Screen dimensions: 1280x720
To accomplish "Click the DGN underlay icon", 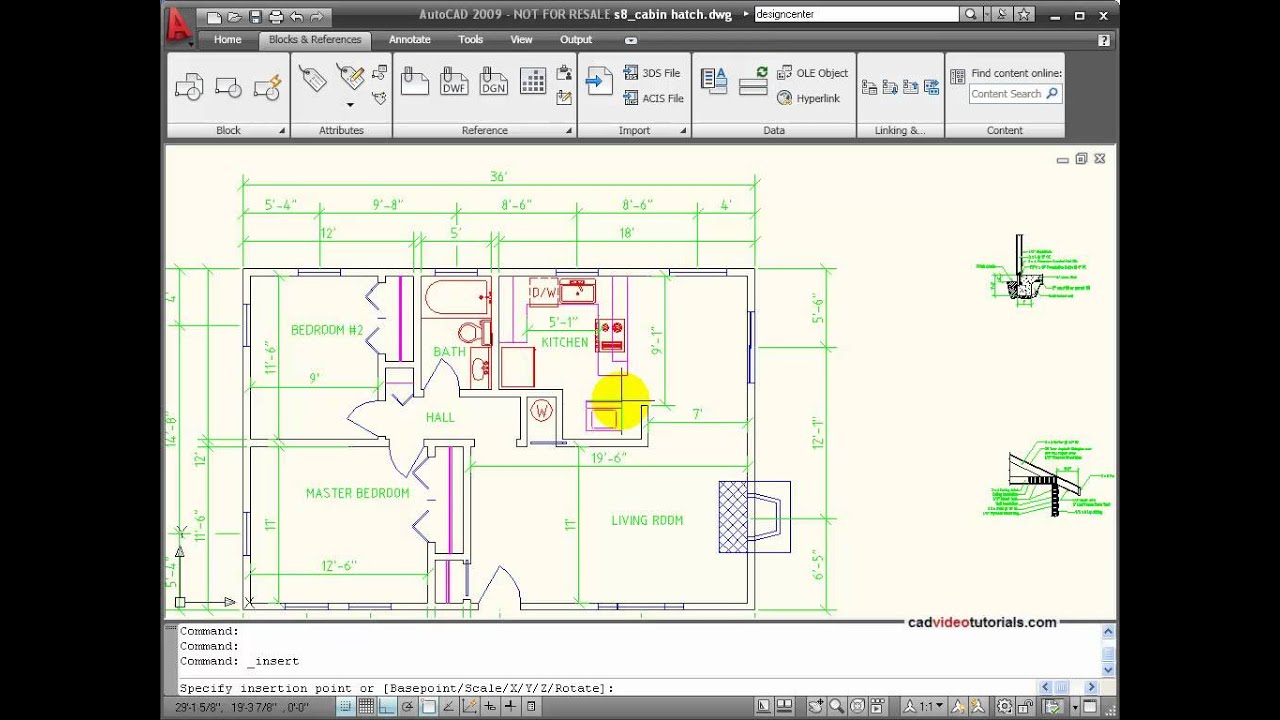I will (493, 81).
